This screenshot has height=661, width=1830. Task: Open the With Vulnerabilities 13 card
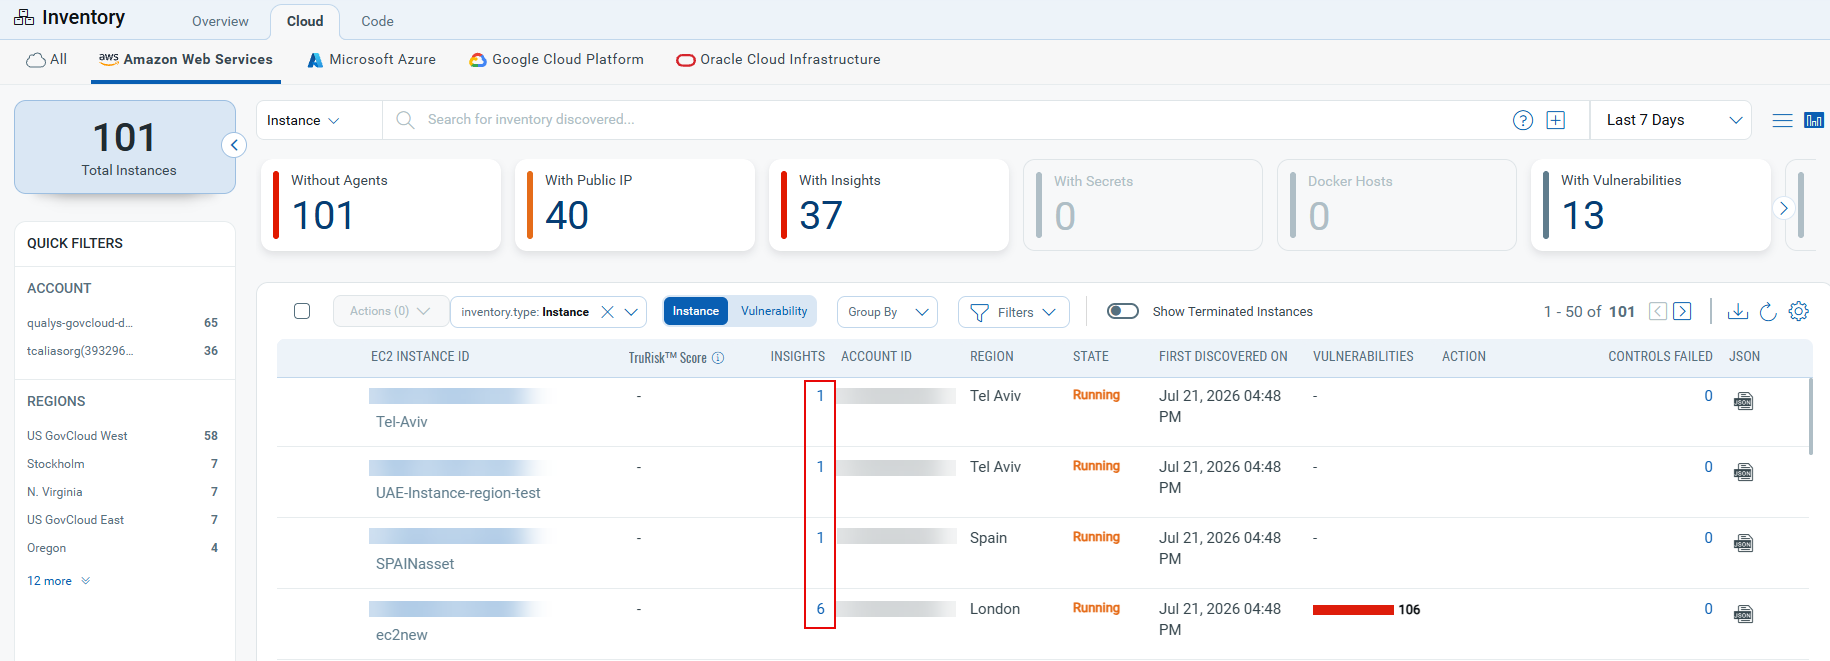click(1651, 205)
